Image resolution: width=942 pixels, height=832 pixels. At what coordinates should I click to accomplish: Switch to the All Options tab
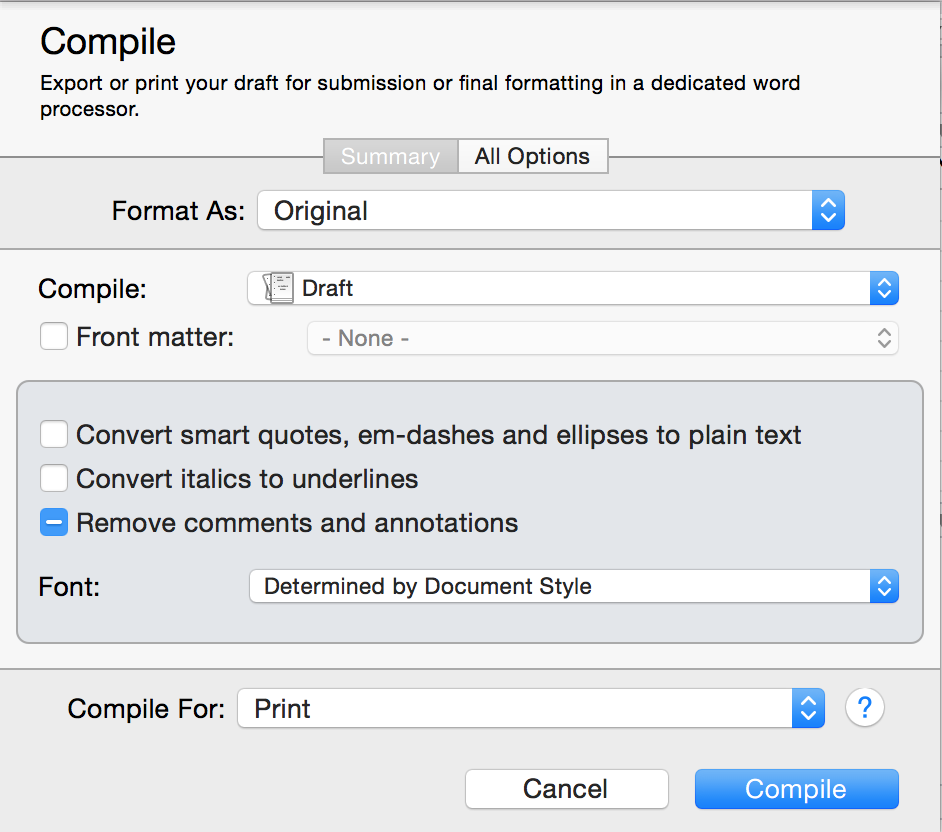point(532,157)
